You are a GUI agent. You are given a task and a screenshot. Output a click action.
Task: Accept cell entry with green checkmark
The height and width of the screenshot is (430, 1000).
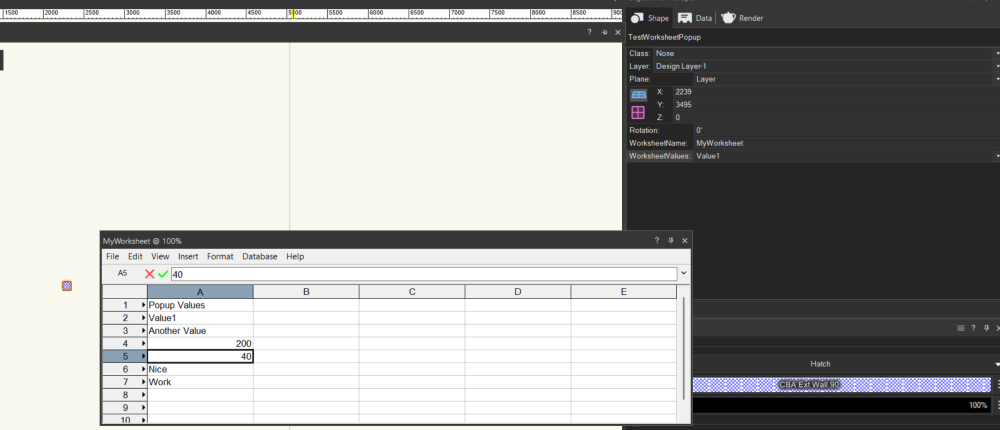[163, 274]
